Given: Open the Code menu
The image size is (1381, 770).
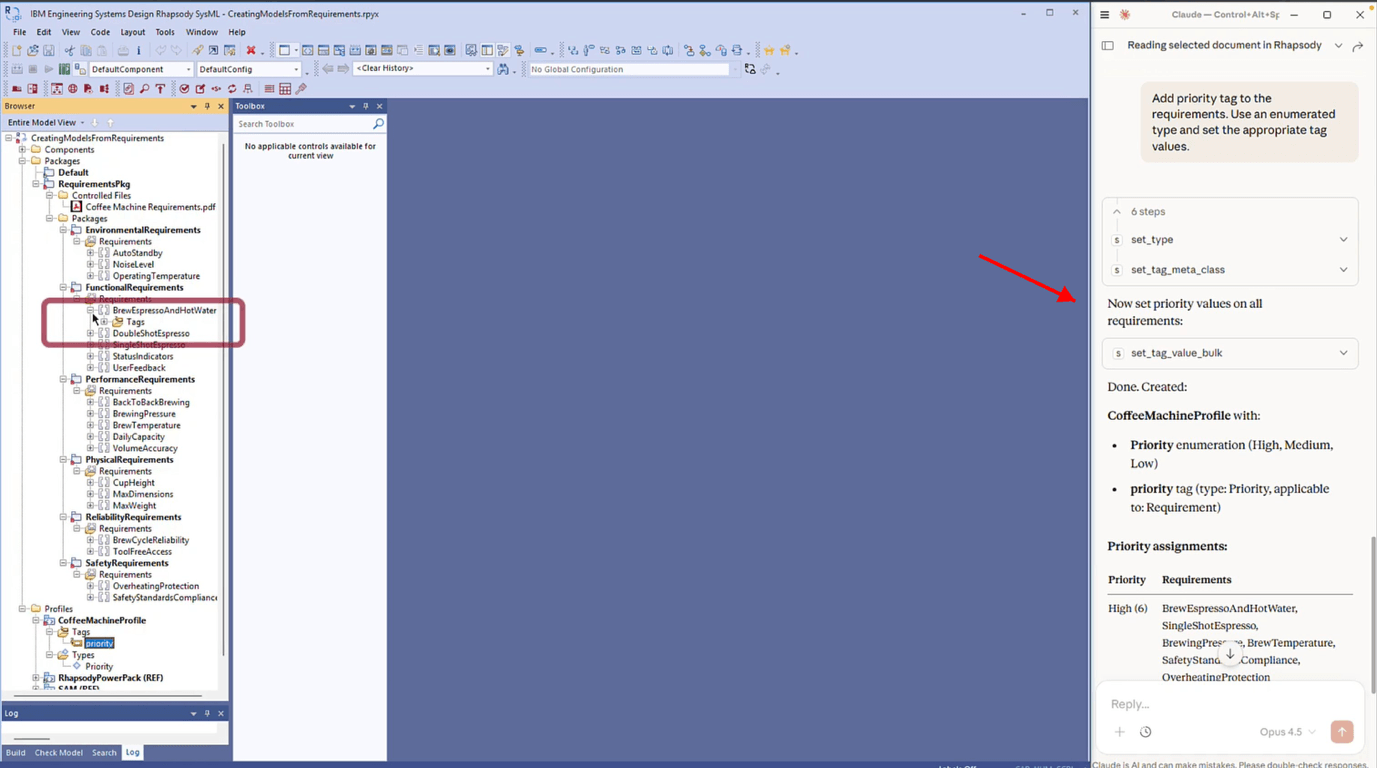Looking at the screenshot, I should tap(100, 32).
